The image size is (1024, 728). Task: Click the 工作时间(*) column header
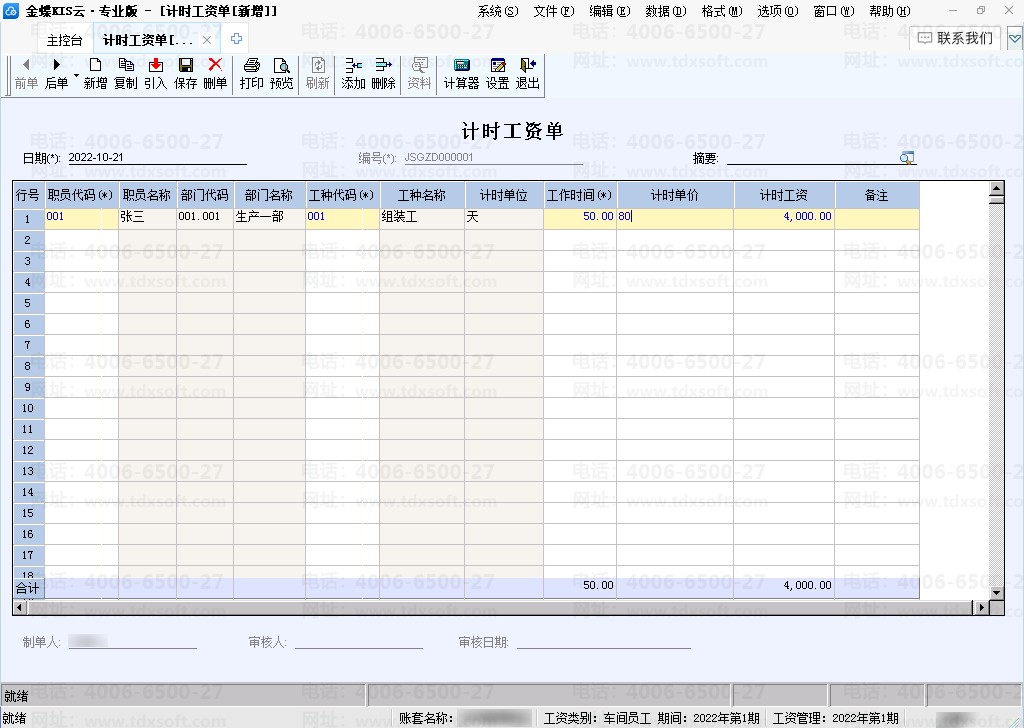(579, 195)
